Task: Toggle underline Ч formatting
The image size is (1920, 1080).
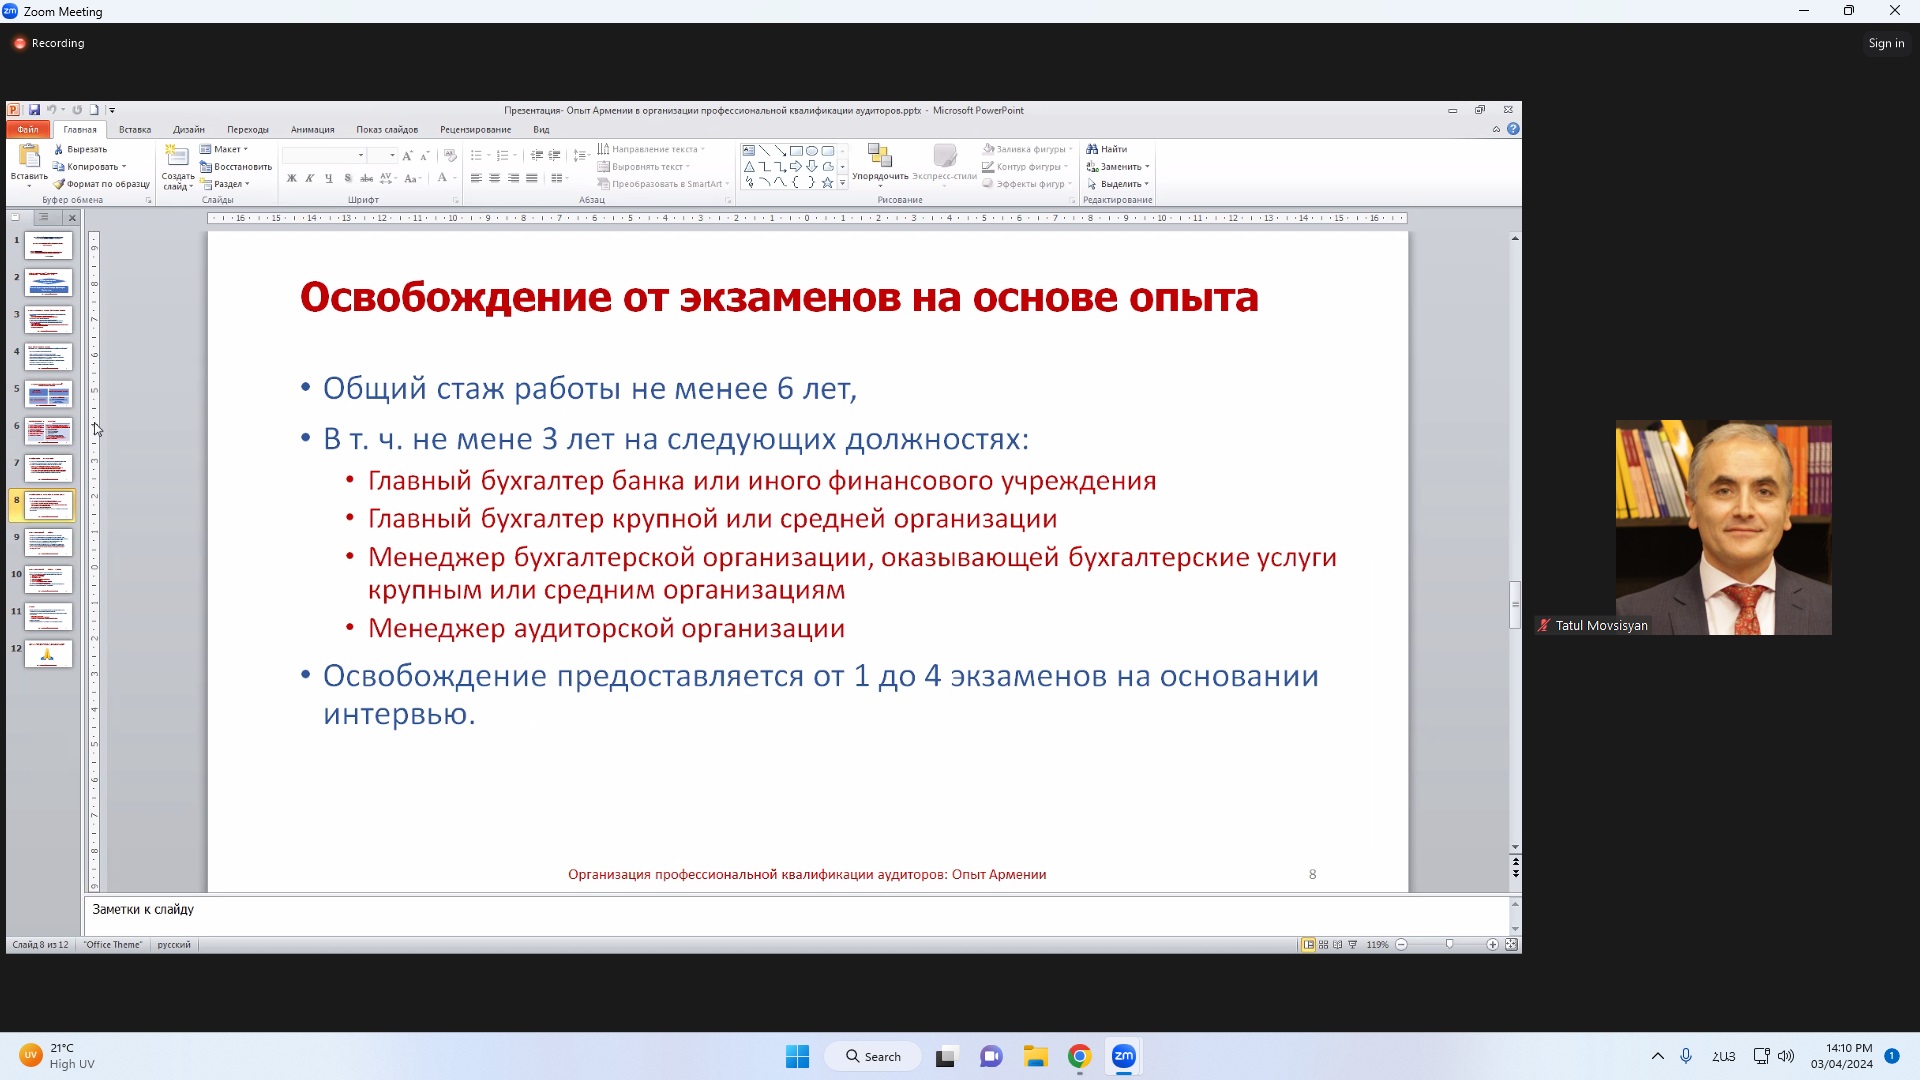Action: pyautogui.click(x=329, y=179)
